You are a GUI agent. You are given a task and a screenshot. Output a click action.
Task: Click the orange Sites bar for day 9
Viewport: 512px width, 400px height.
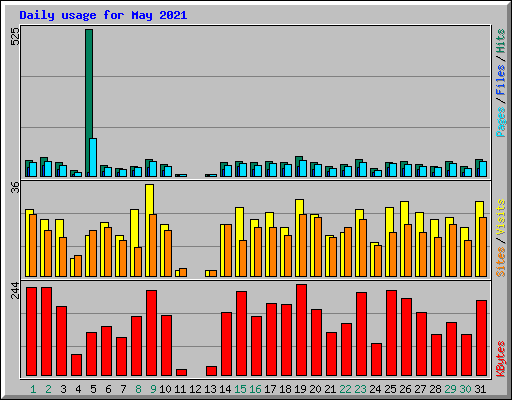click(153, 245)
